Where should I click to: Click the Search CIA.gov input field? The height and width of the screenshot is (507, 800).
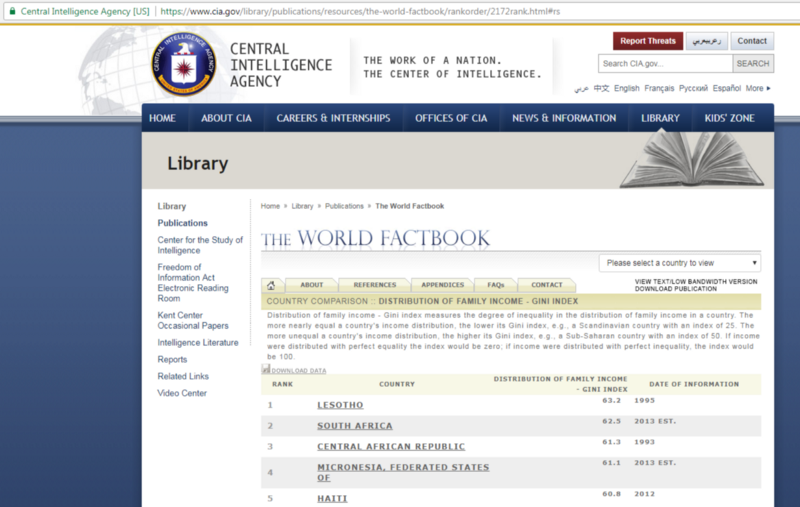point(665,63)
